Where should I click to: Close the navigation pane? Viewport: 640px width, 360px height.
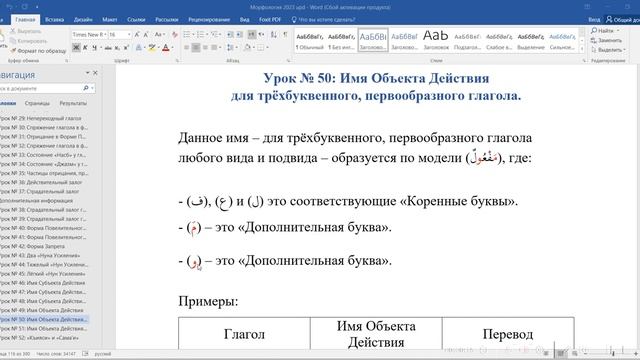point(96,73)
